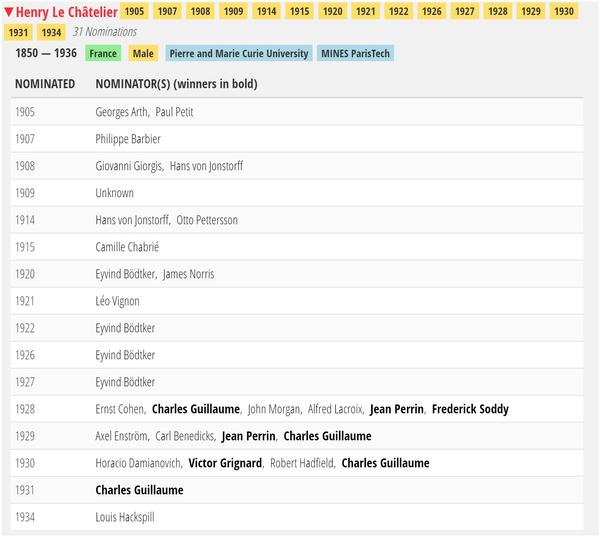Image resolution: width=600 pixels, height=537 pixels.
Task: Open the Henry Le Châtelier name link
Action: click(x=67, y=12)
